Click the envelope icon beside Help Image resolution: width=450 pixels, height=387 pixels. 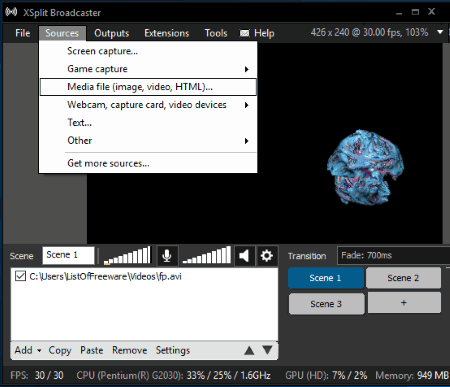click(x=245, y=33)
